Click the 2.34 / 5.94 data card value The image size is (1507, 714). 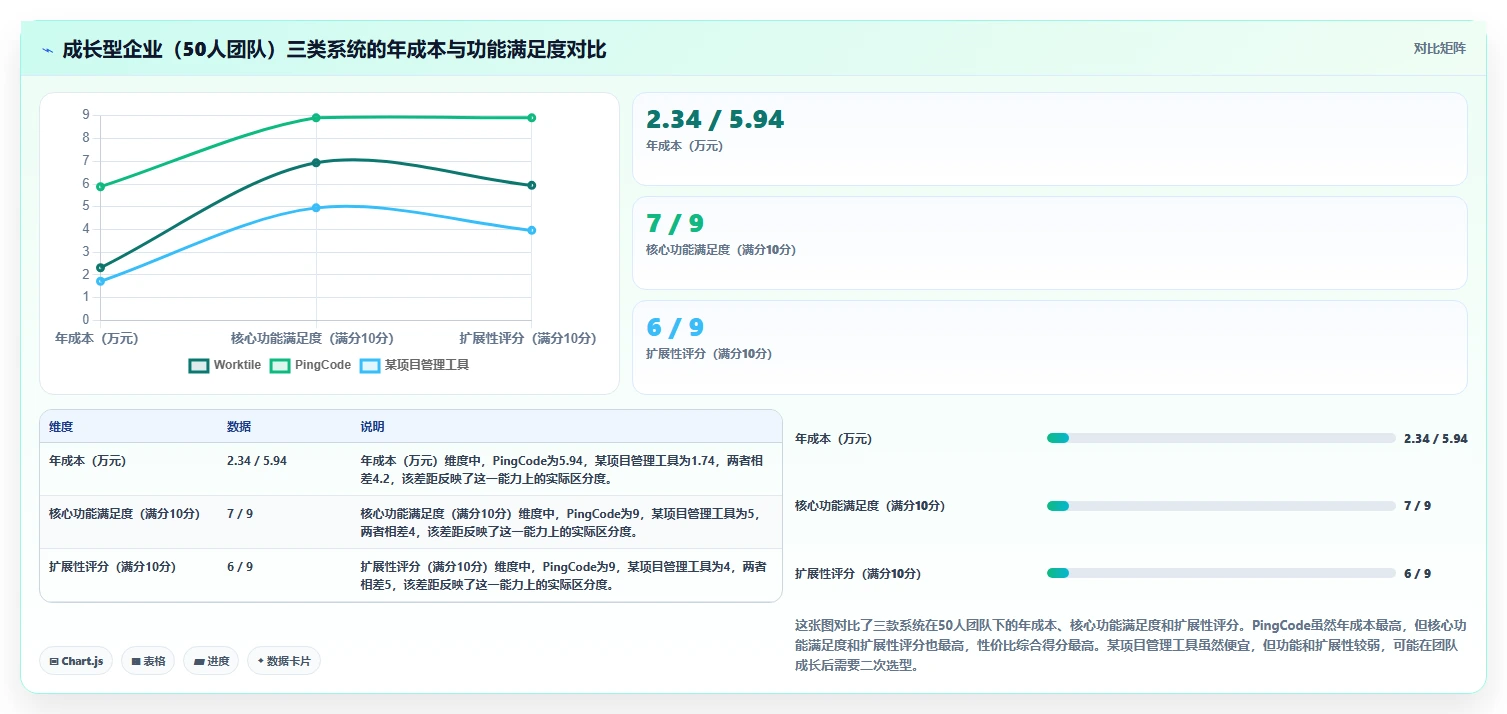[x=715, y=120]
